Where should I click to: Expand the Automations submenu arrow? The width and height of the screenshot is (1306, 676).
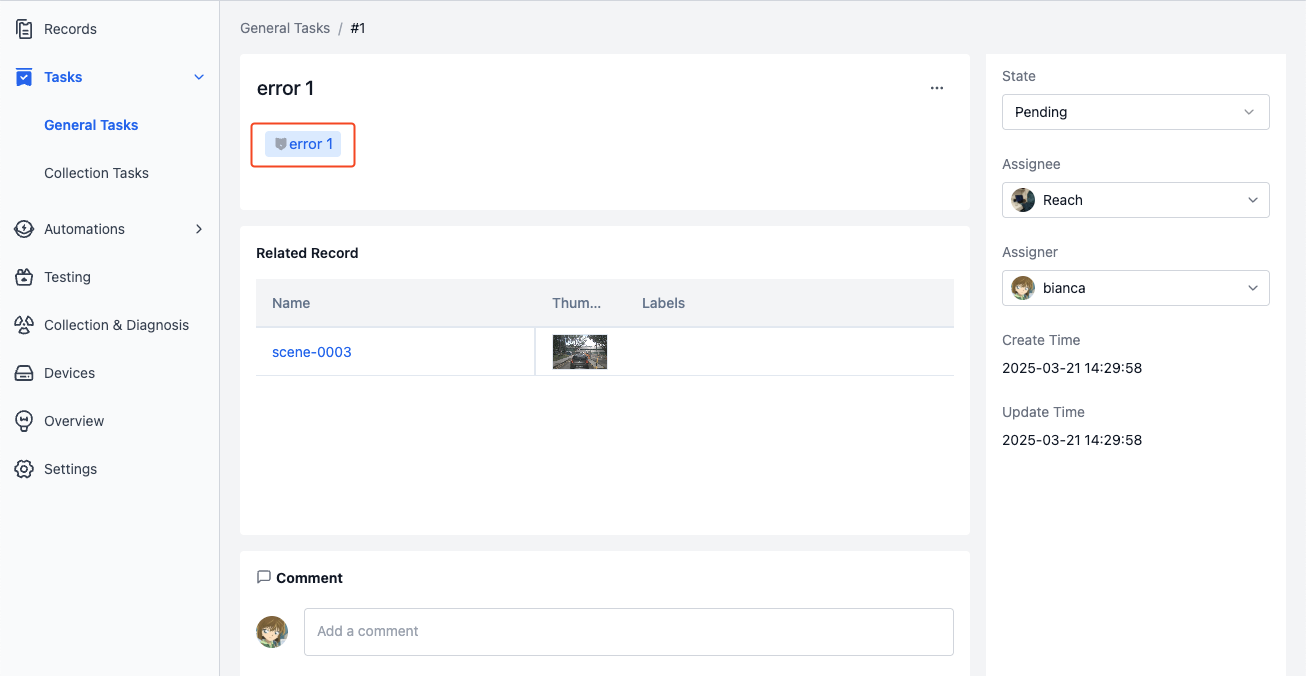(199, 229)
